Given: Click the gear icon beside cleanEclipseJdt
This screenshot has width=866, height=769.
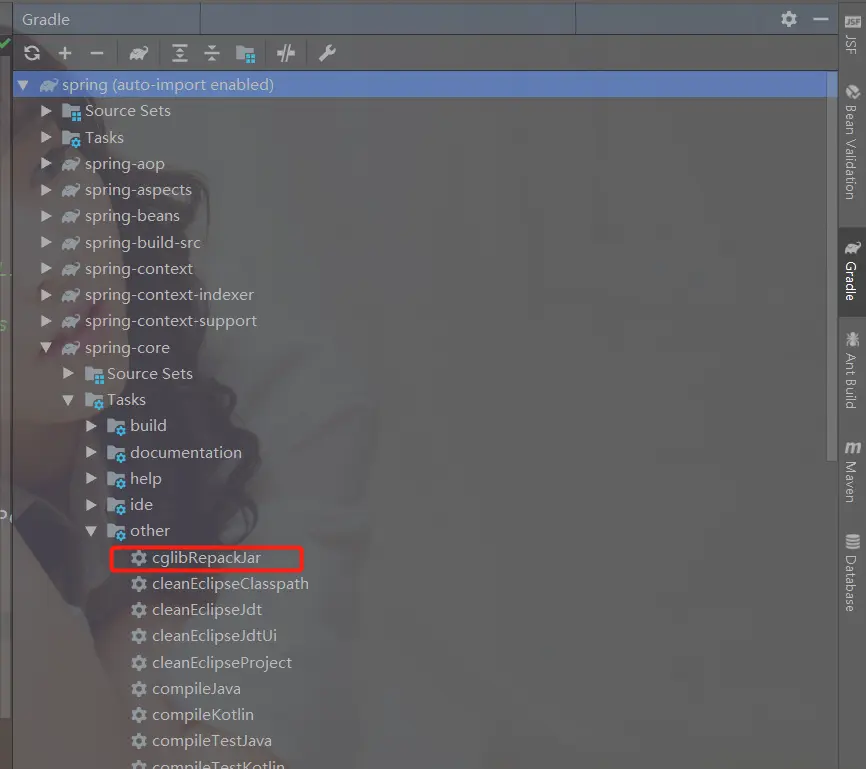Looking at the screenshot, I should click(x=139, y=610).
